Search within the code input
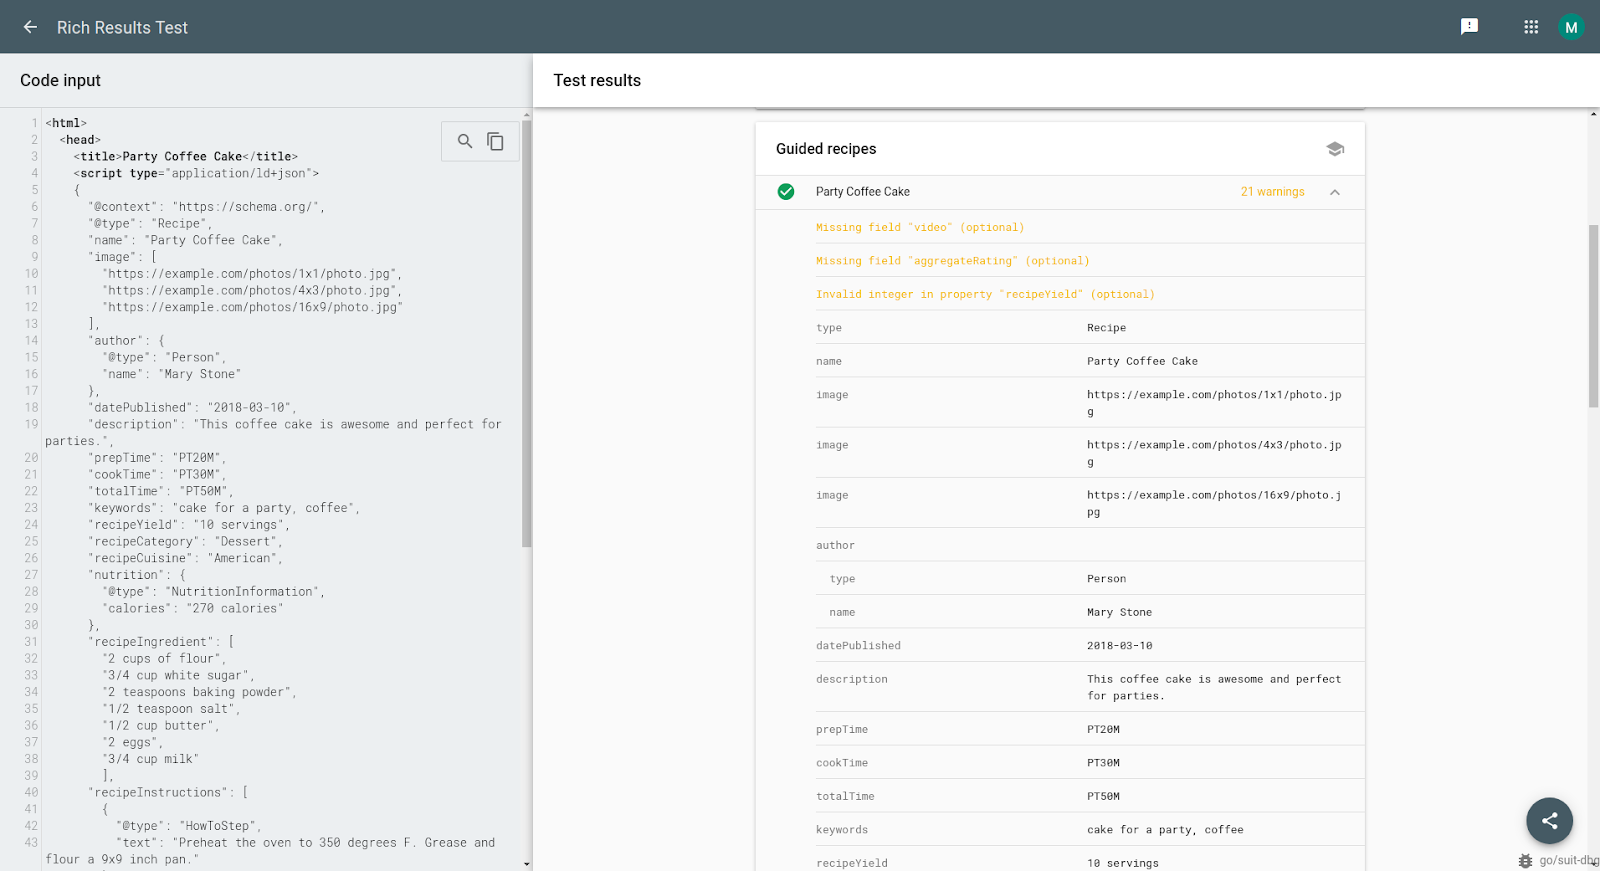The height and width of the screenshot is (871, 1600). 465,141
